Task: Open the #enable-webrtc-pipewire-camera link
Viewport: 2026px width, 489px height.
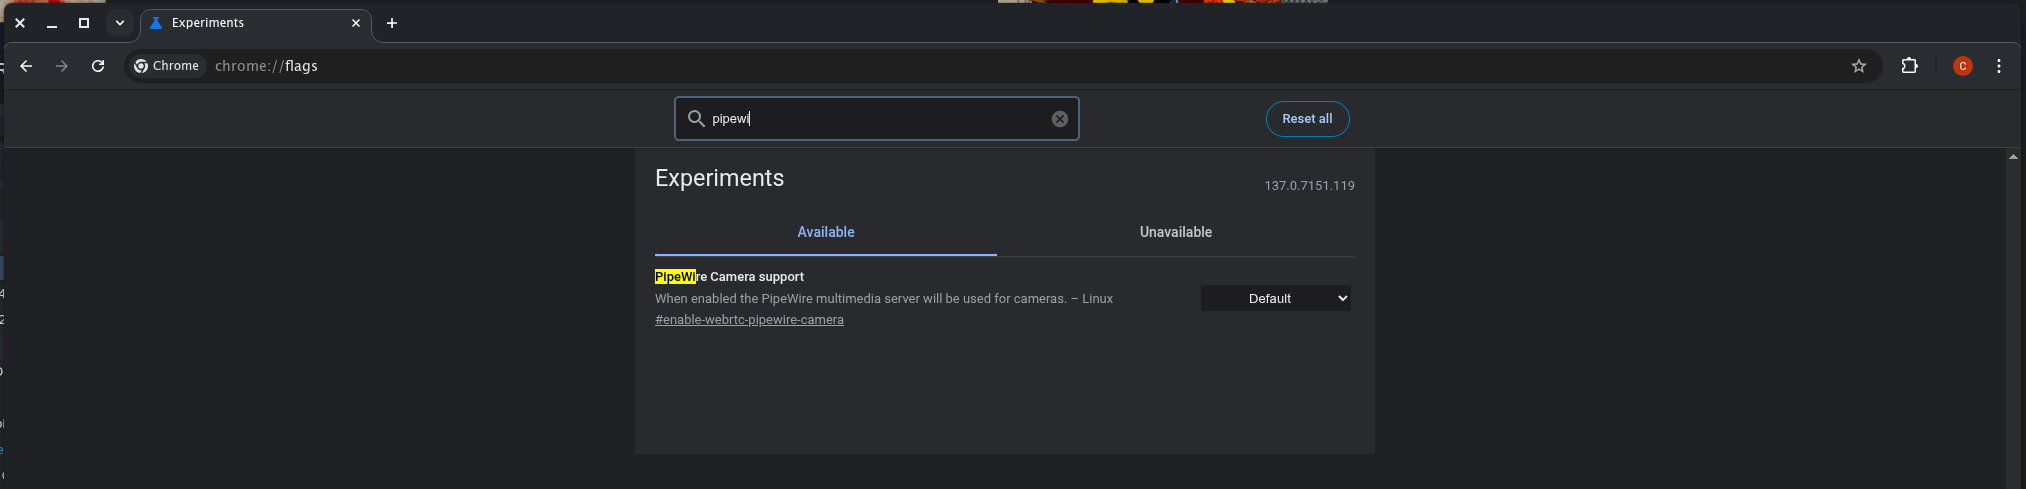Action: pyautogui.click(x=749, y=320)
